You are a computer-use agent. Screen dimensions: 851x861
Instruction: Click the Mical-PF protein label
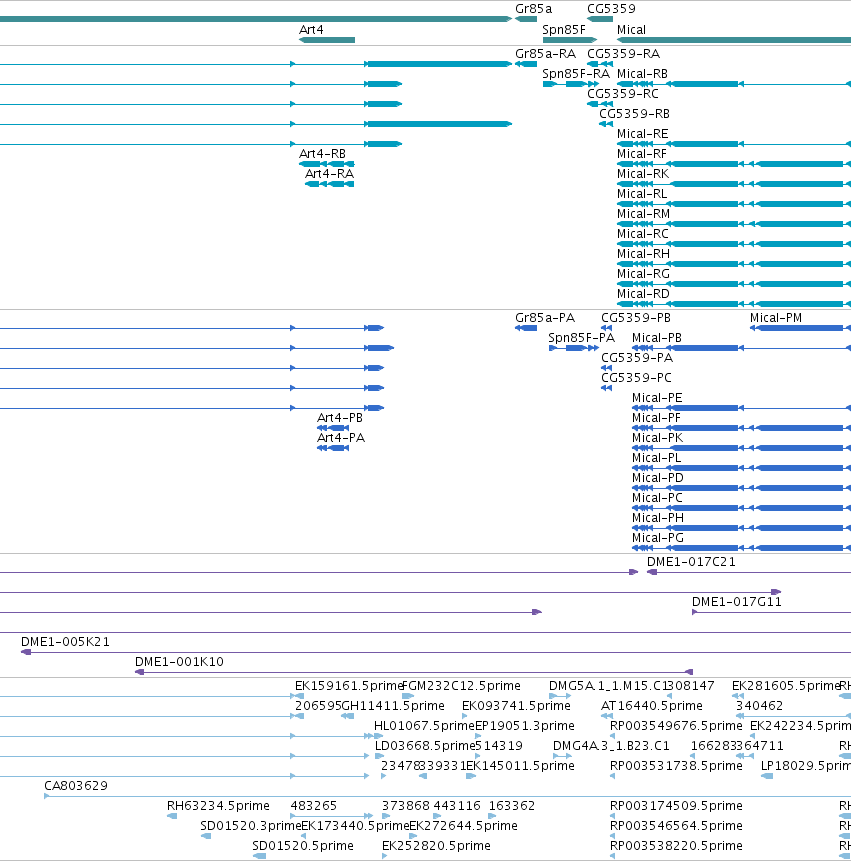[x=656, y=418]
